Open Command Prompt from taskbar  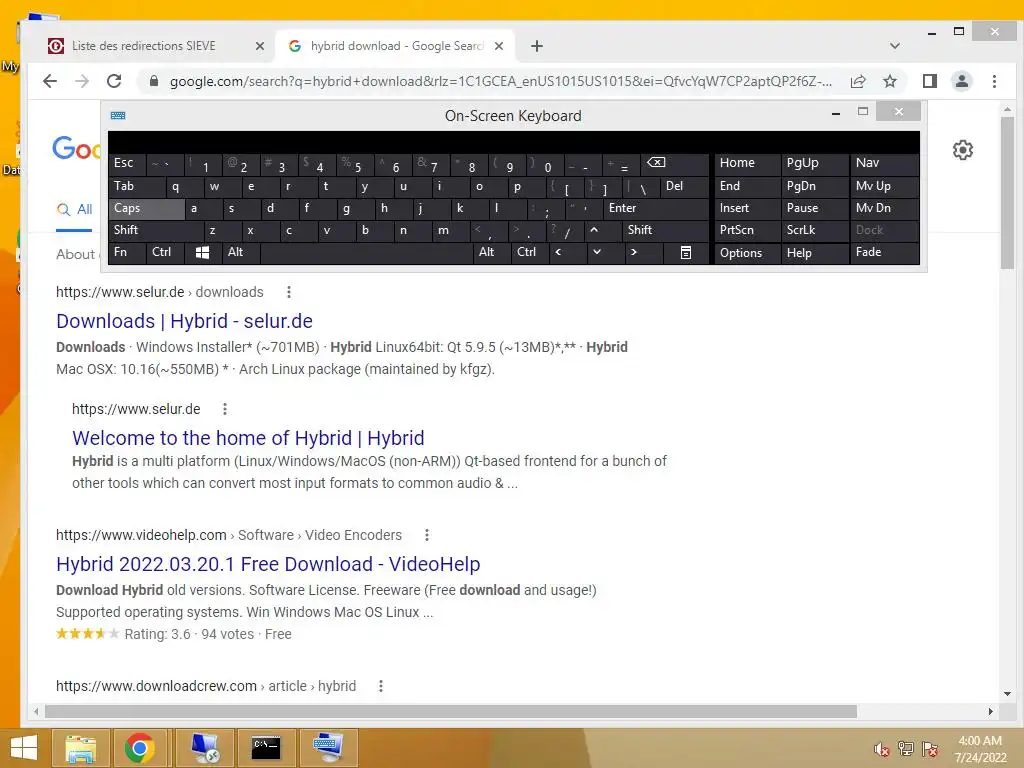coord(266,748)
